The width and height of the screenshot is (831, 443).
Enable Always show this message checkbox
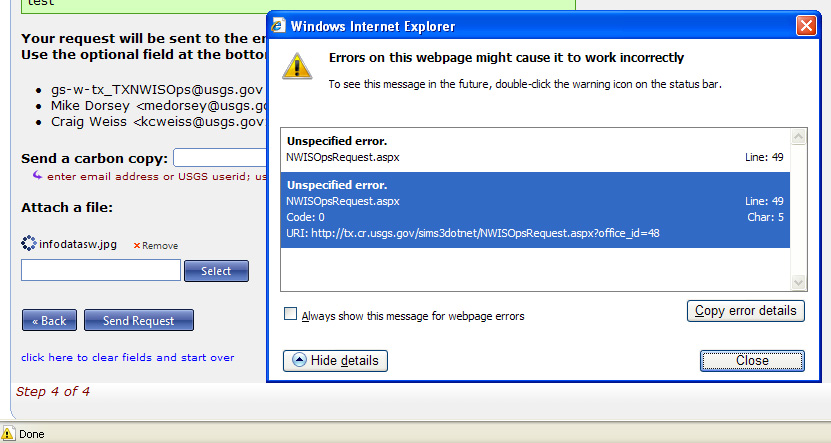(x=291, y=315)
